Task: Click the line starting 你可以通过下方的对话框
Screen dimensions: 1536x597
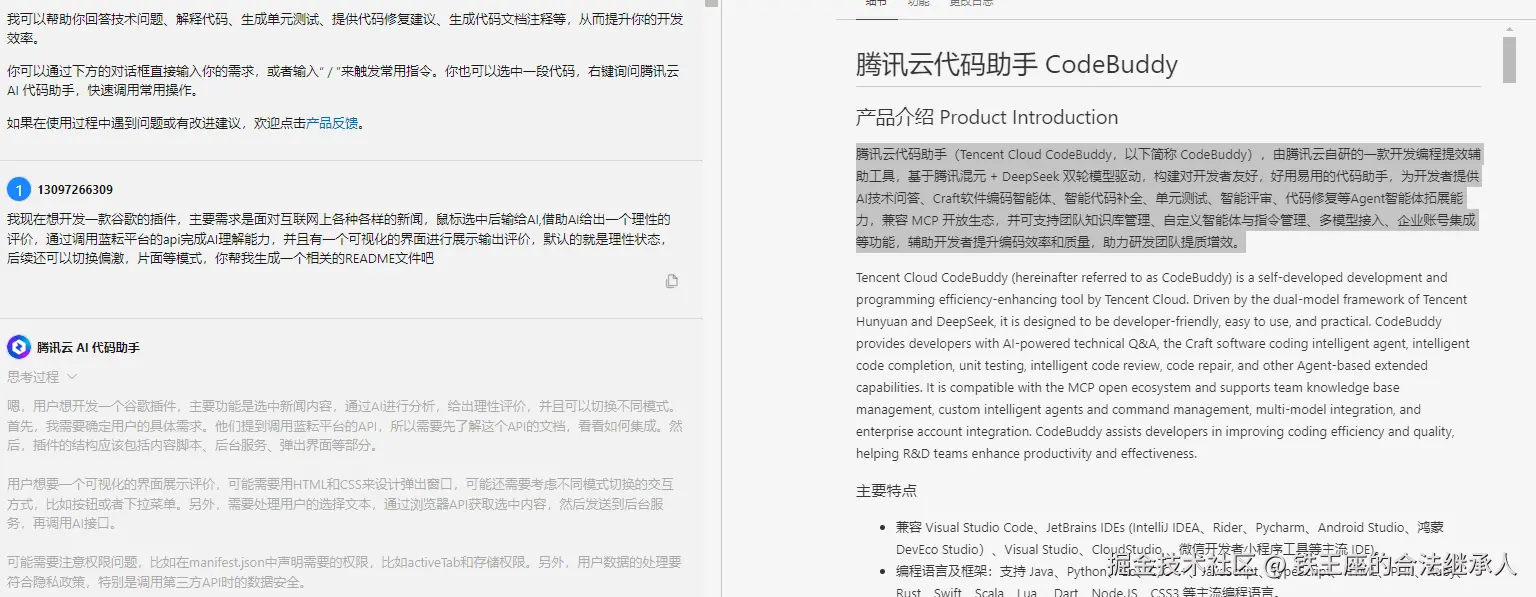Action: tap(343, 81)
